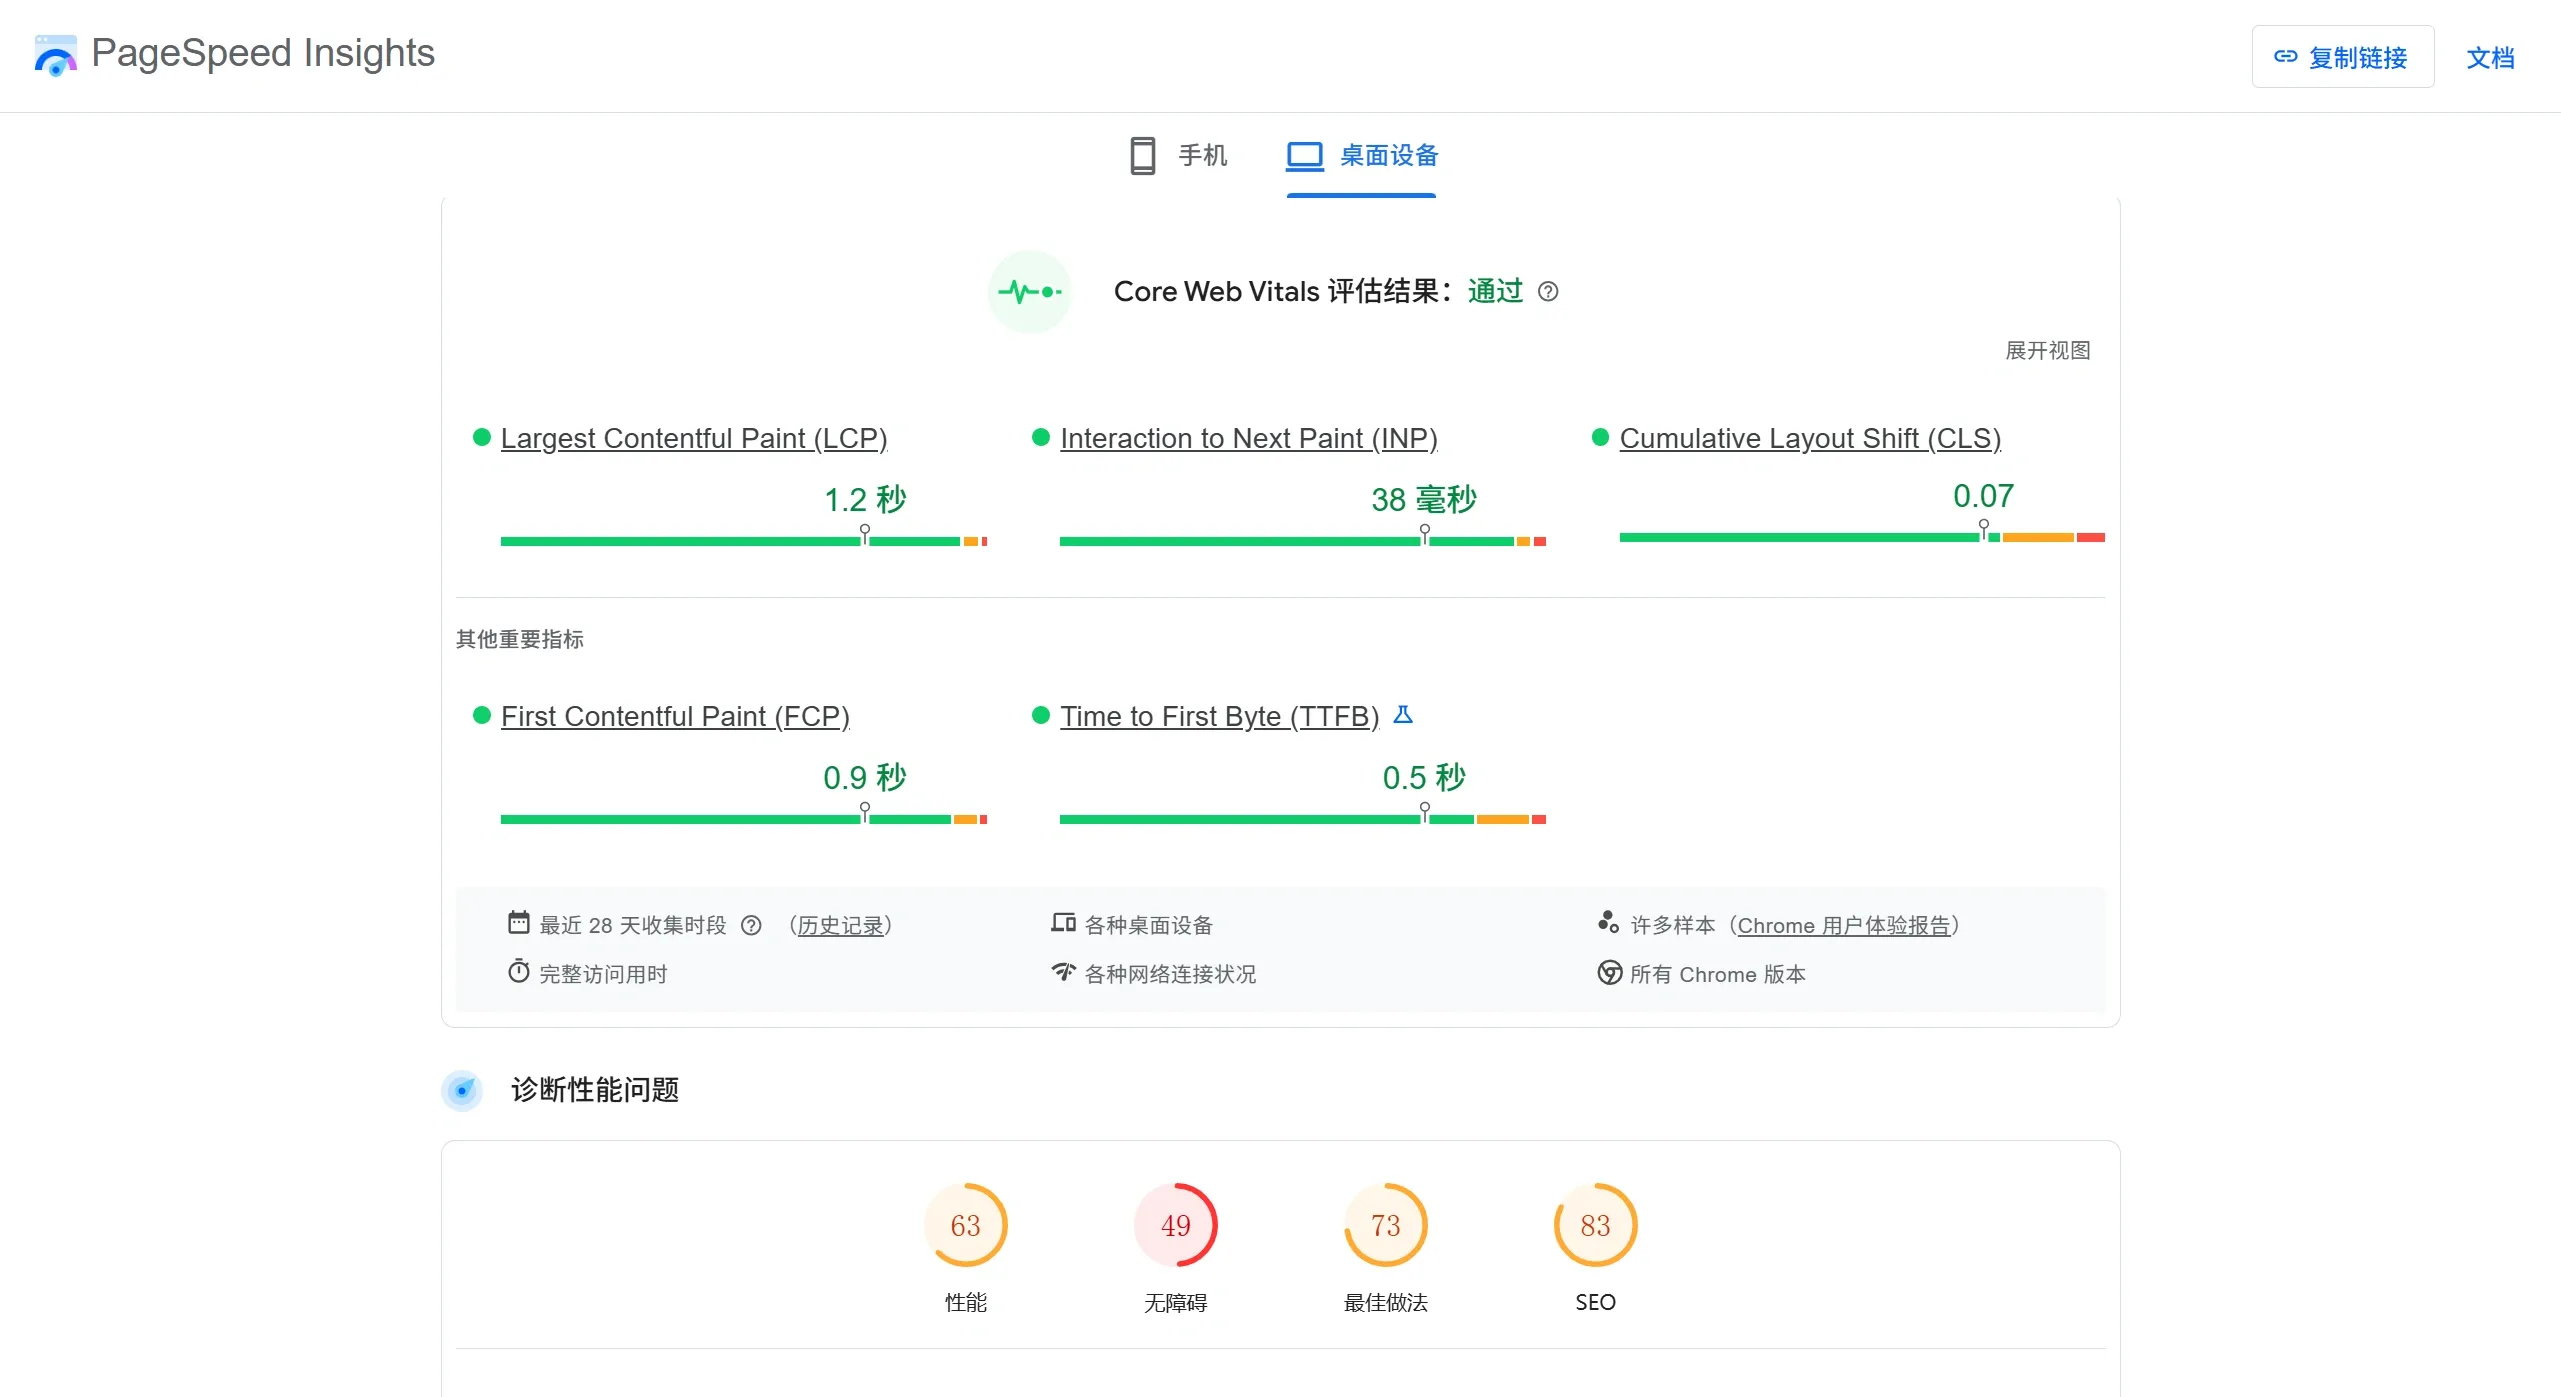The image size is (2561, 1397).
Task: Click the 诊断性能问题 radar icon
Action: (462, 1090)
